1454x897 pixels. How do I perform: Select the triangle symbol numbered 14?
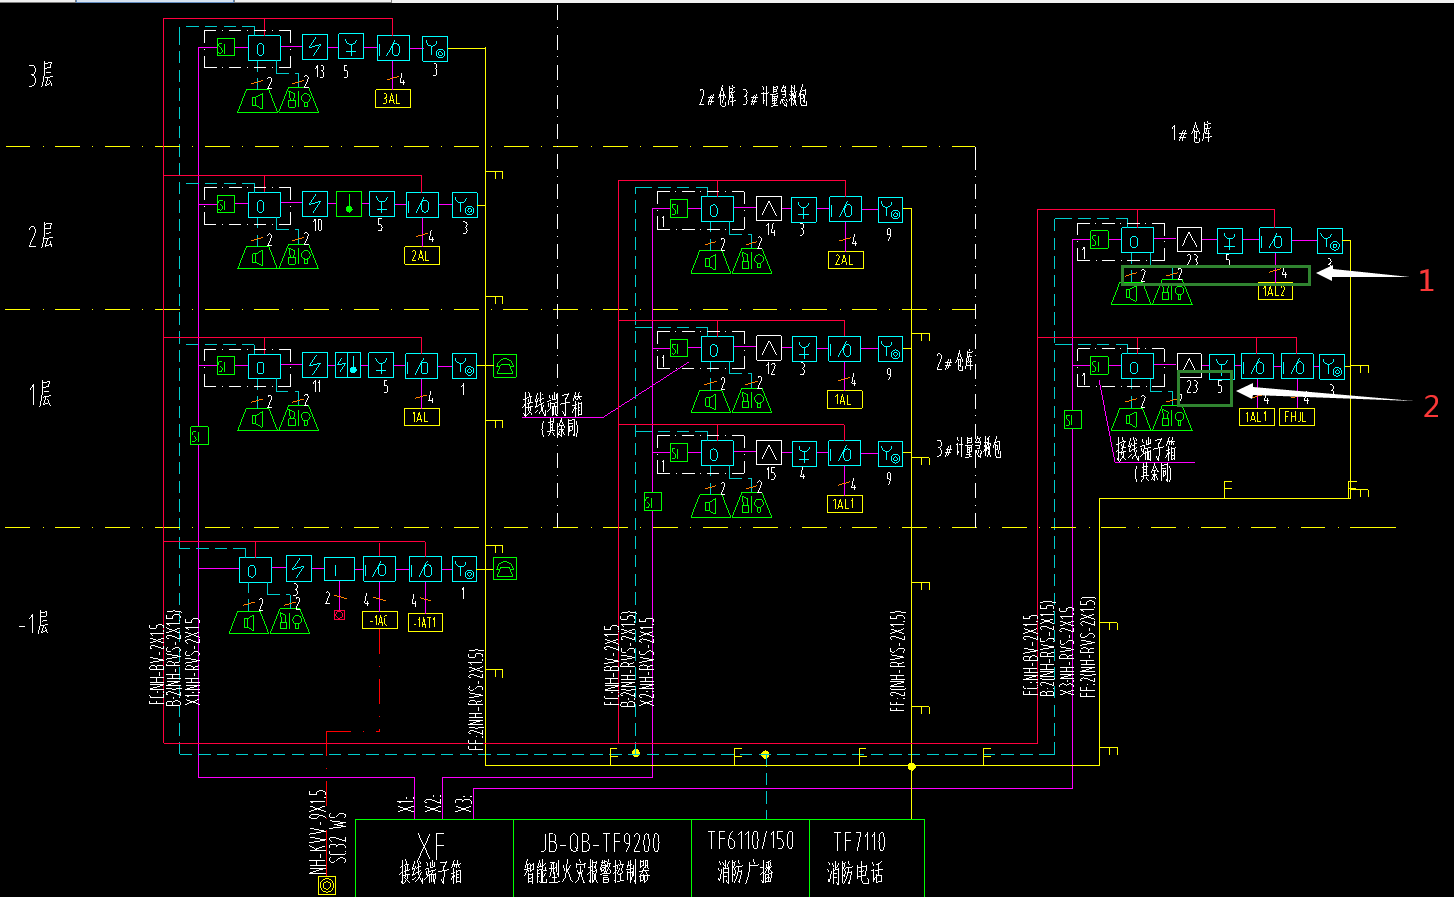pyautogui.click(x=768, y=209)
